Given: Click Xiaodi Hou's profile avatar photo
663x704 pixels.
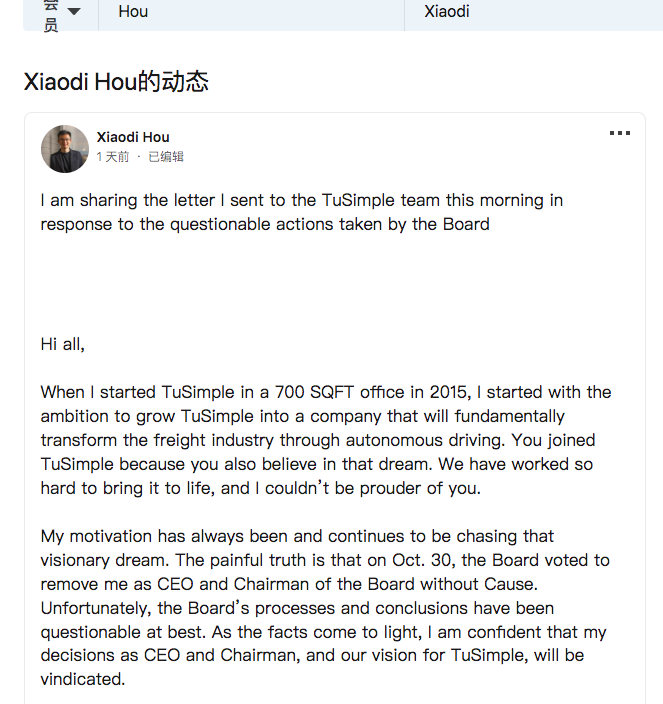Looking at the screenshot, I should 65,149.
